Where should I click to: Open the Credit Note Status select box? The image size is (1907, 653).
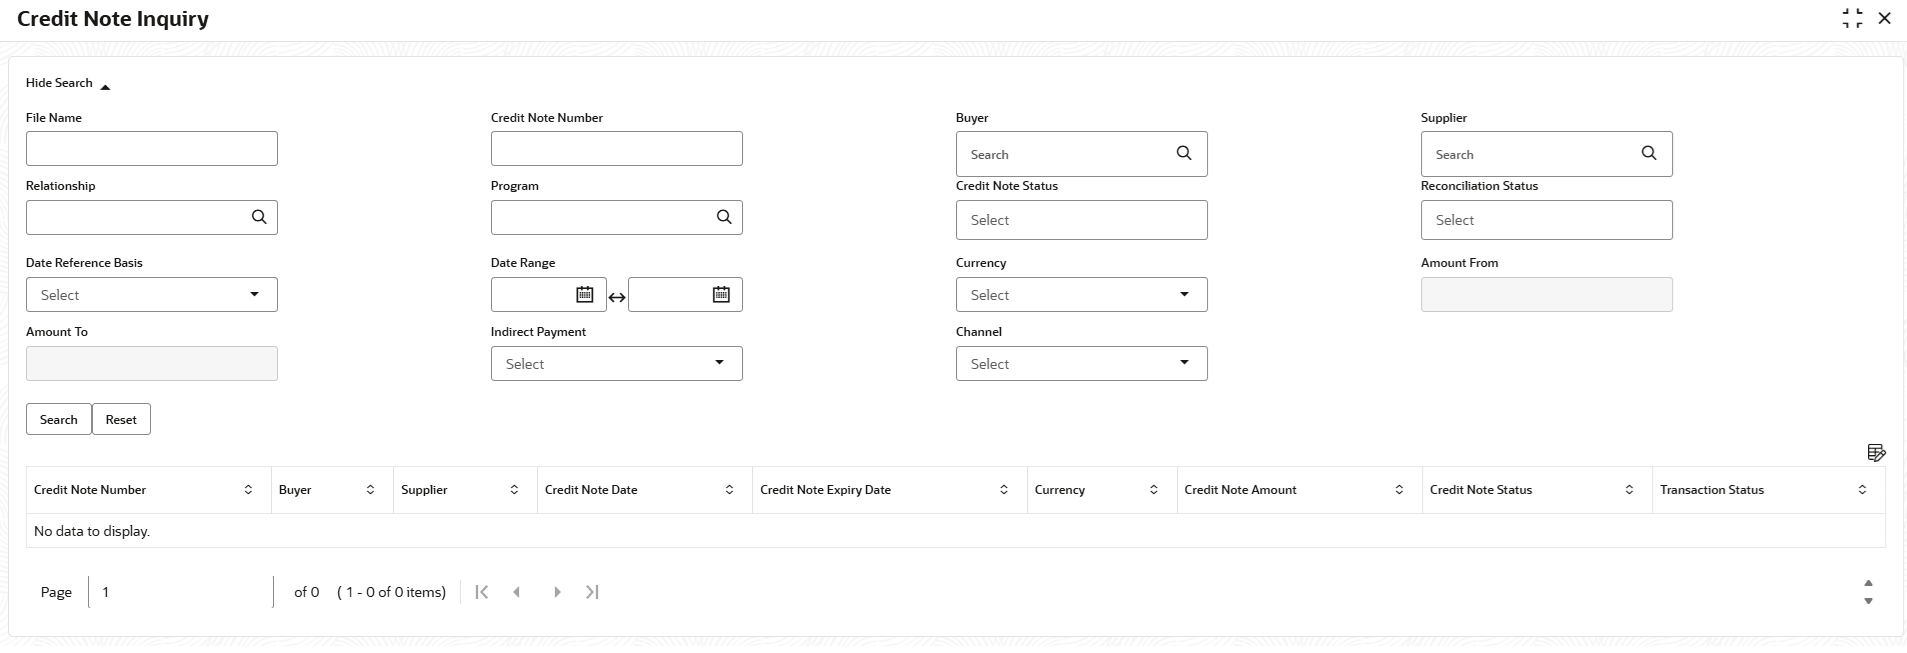tap(1082, 220)
